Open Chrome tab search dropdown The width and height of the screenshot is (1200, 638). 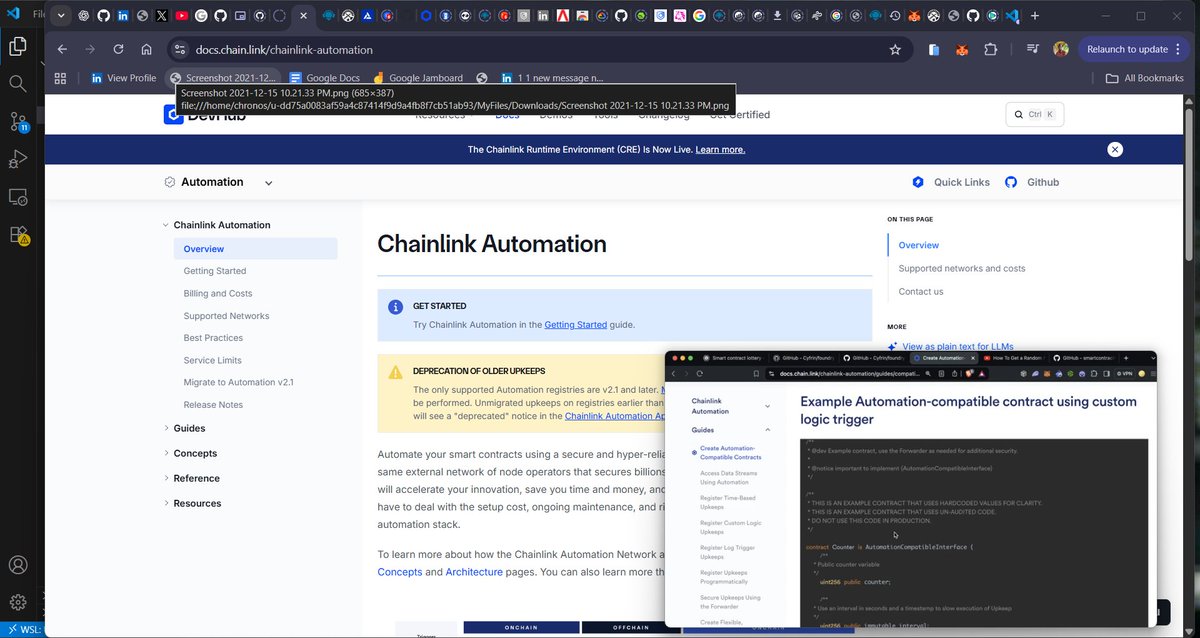[x=61, y=16]
